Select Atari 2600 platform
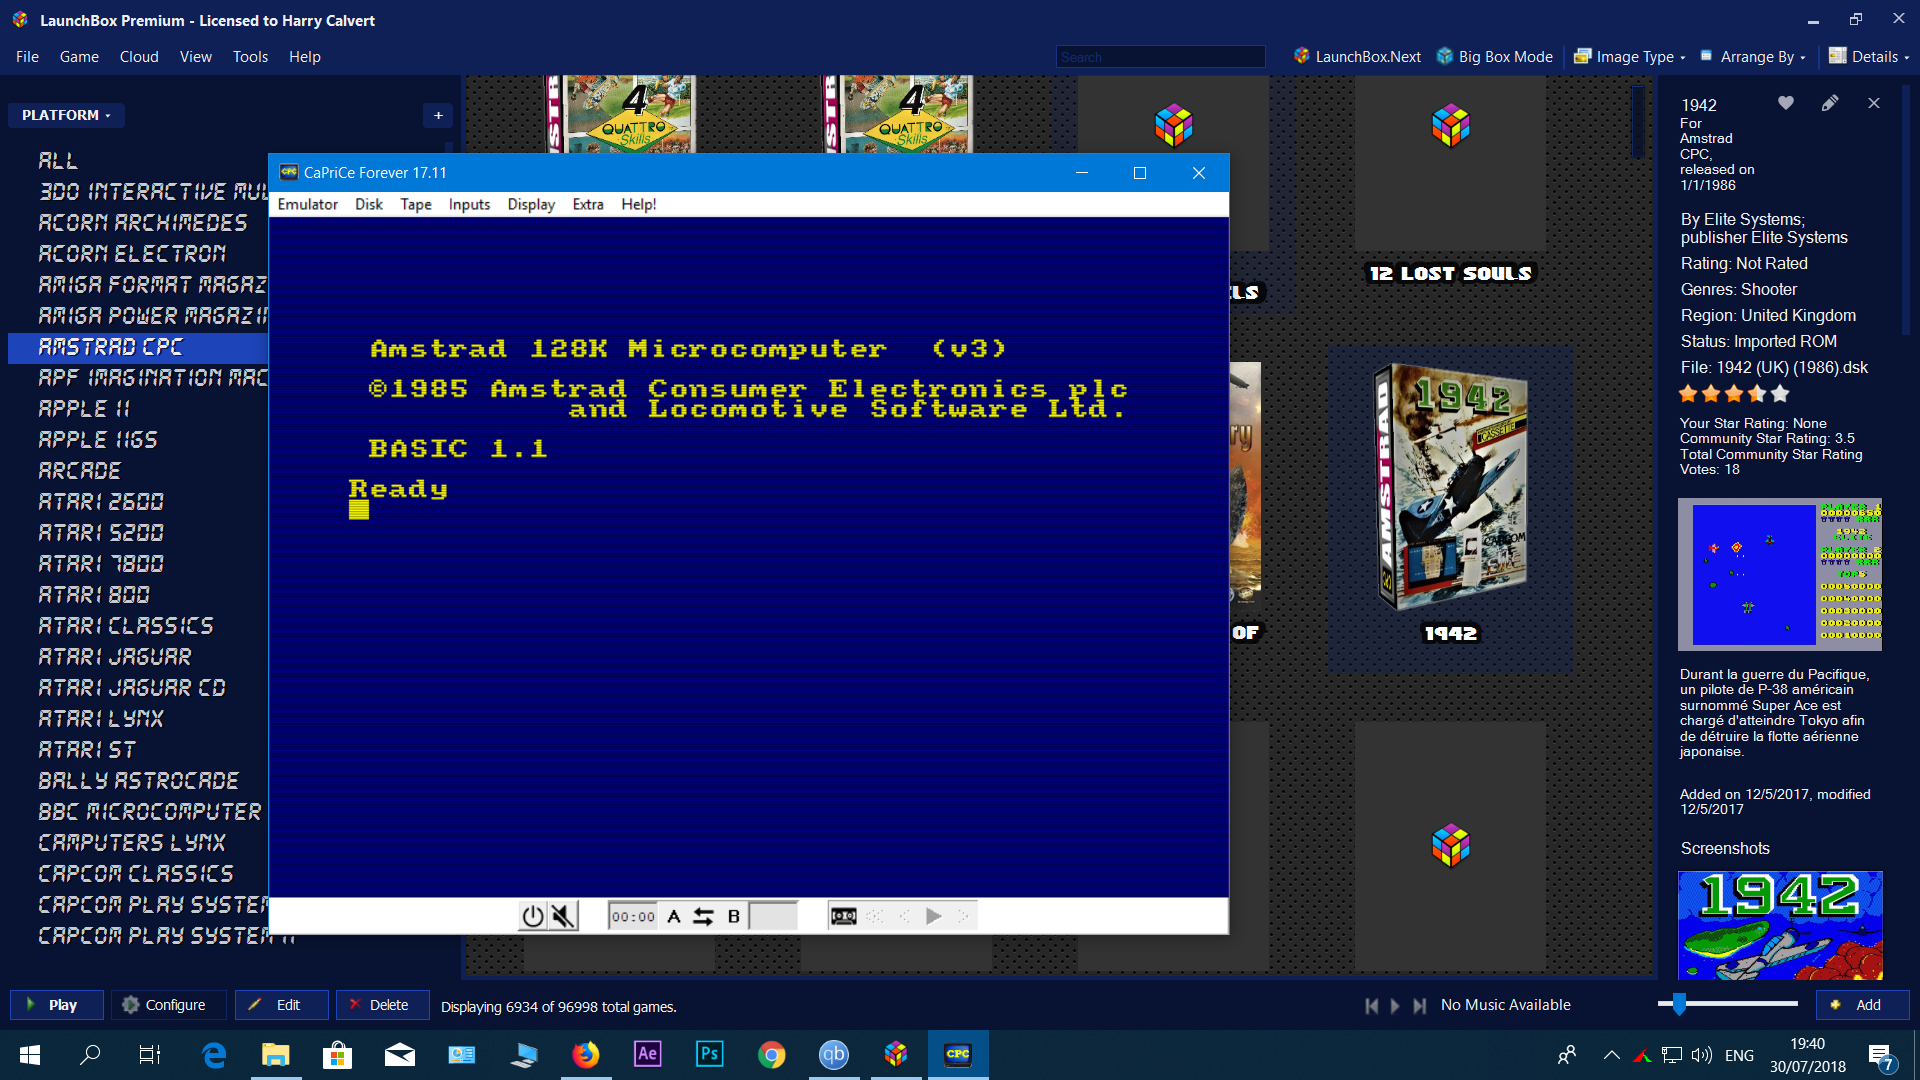Image resolution: width=1920 pixels, height=1080 pixels. [101, 502]
